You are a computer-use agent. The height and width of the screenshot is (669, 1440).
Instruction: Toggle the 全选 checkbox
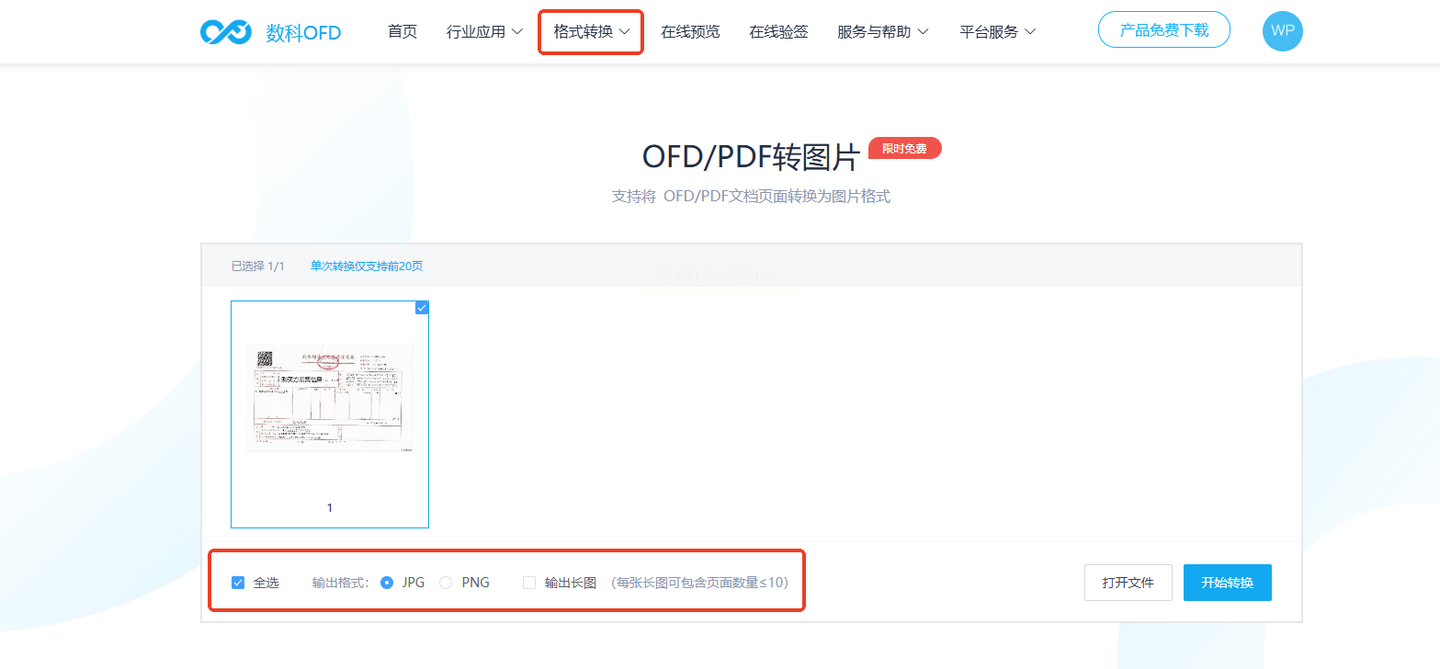[x=238, y=582]
